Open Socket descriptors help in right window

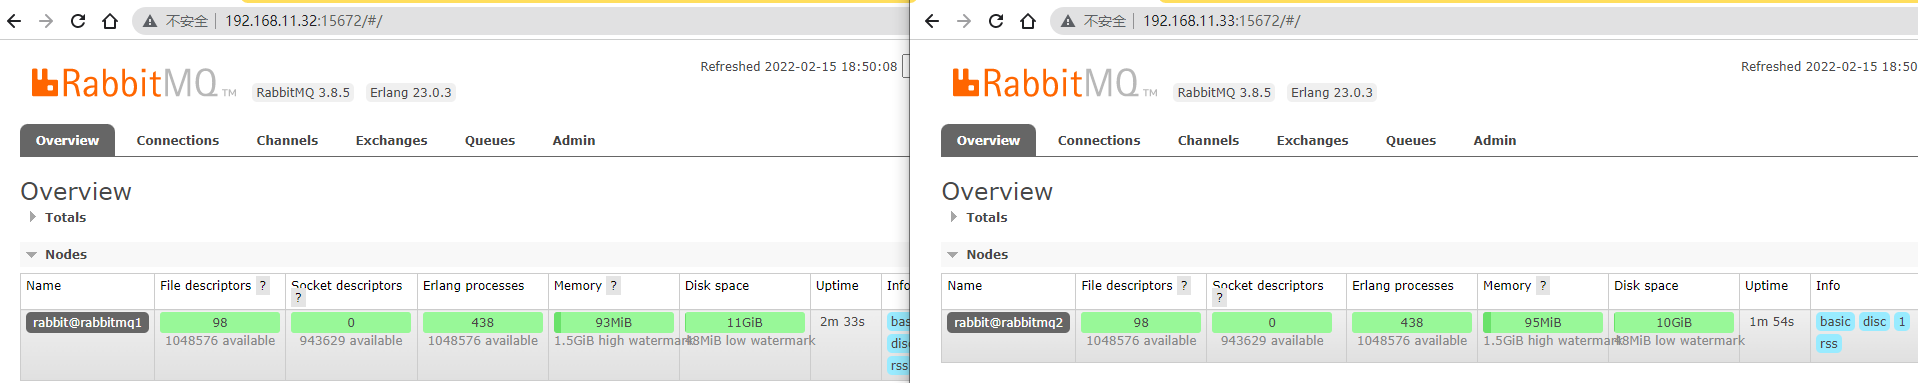[x=1219, y=298]
